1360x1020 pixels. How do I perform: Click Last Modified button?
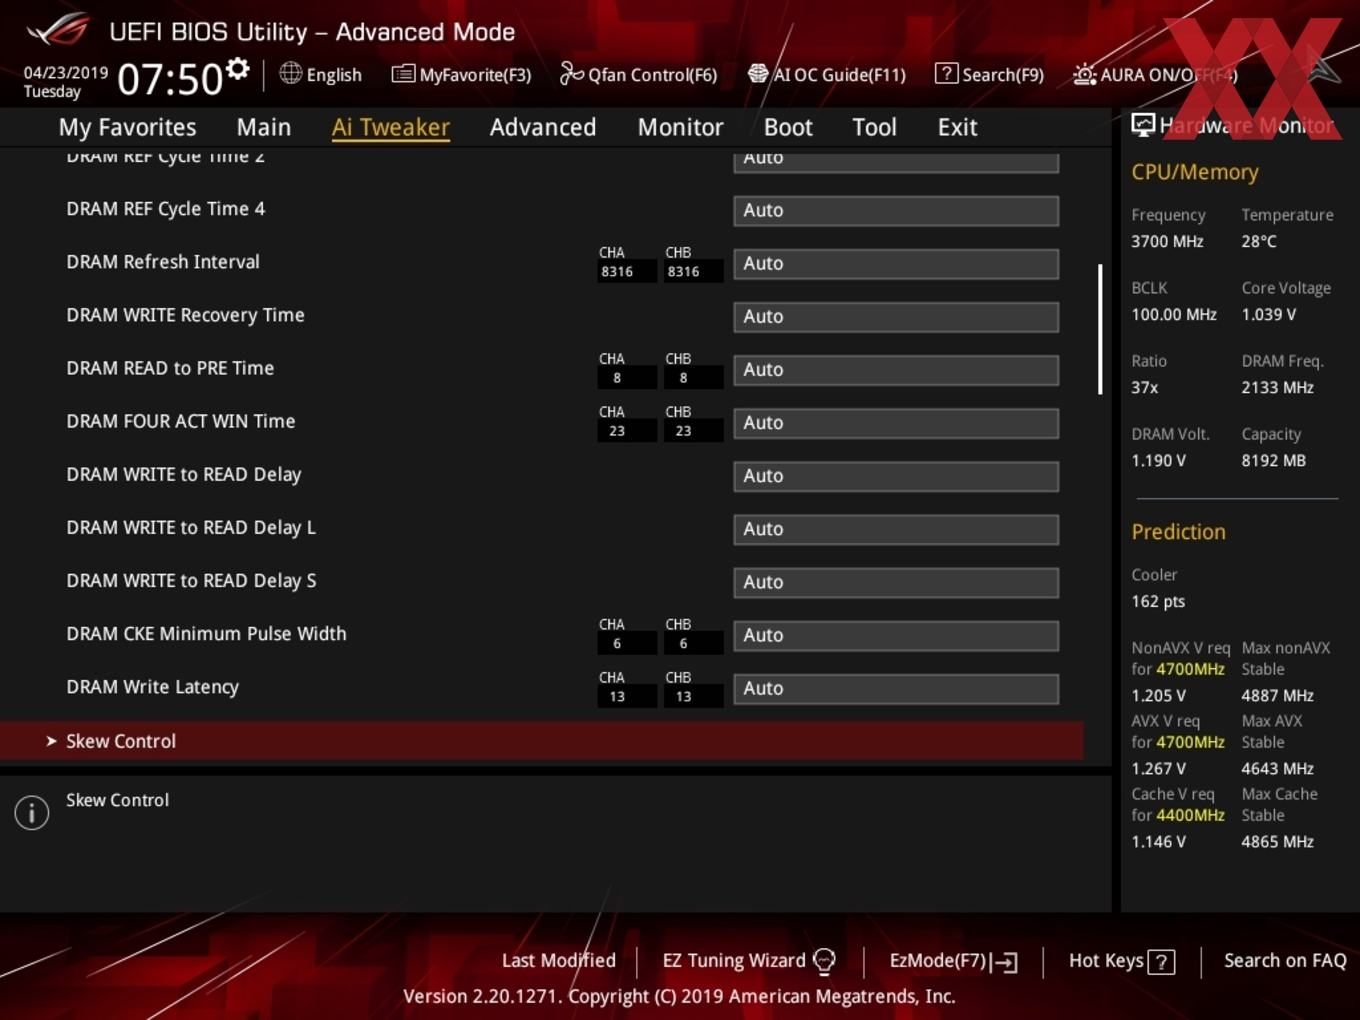click(x=558, y=961)
